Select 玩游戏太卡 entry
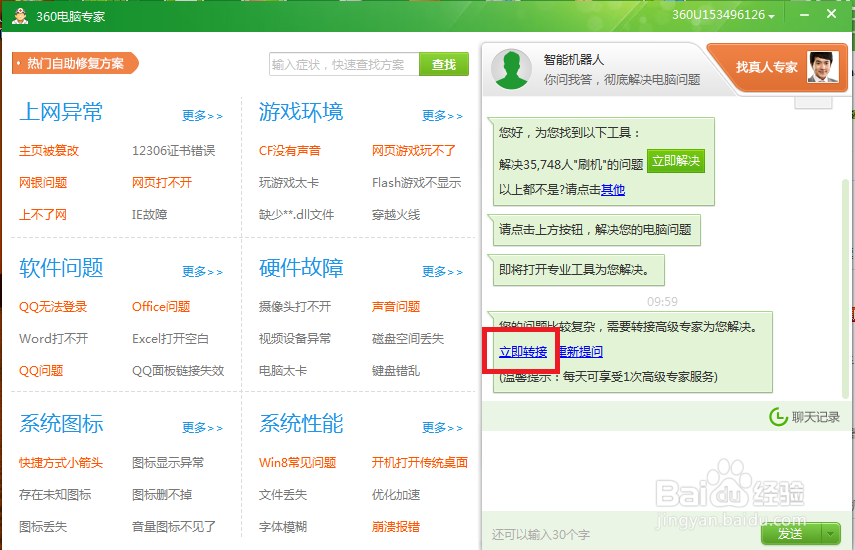Screen dimensions: 855x550 (x=289, y=183)
